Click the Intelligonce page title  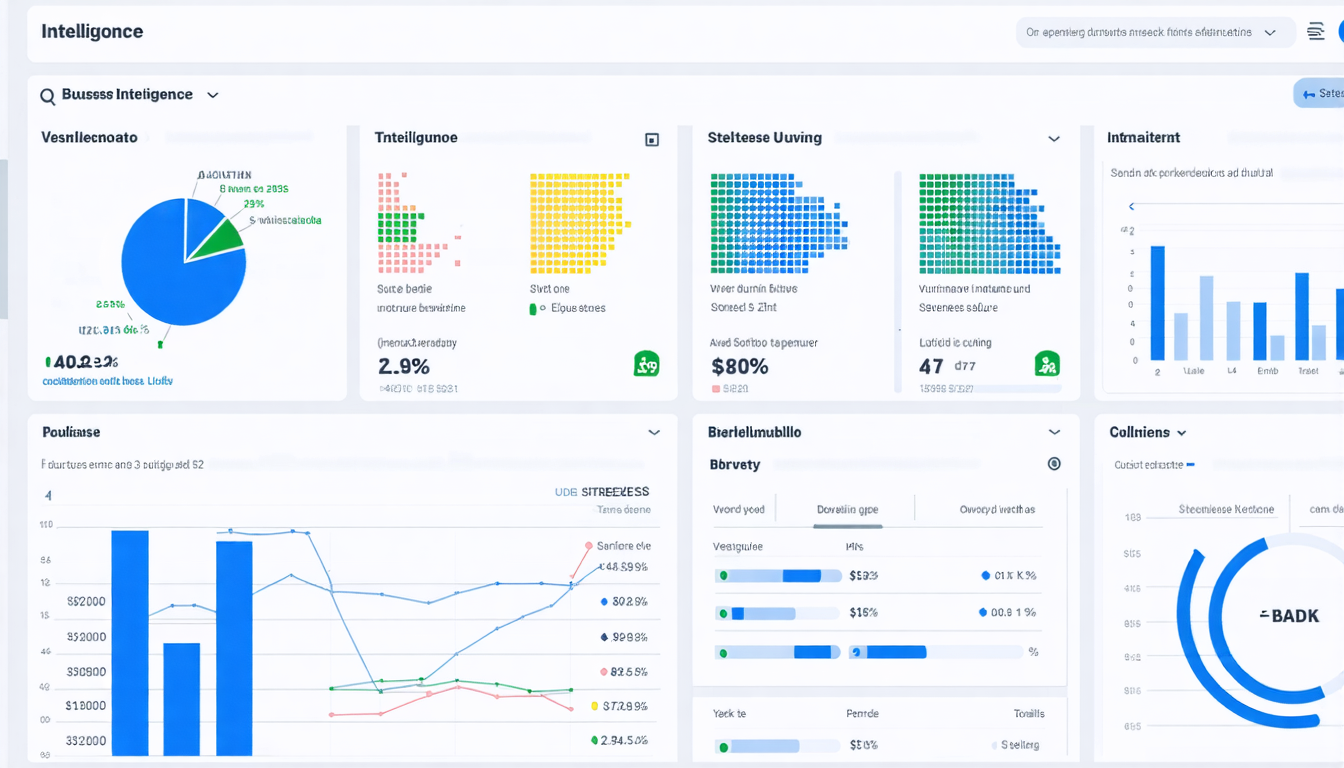click(x=92, y=32)
